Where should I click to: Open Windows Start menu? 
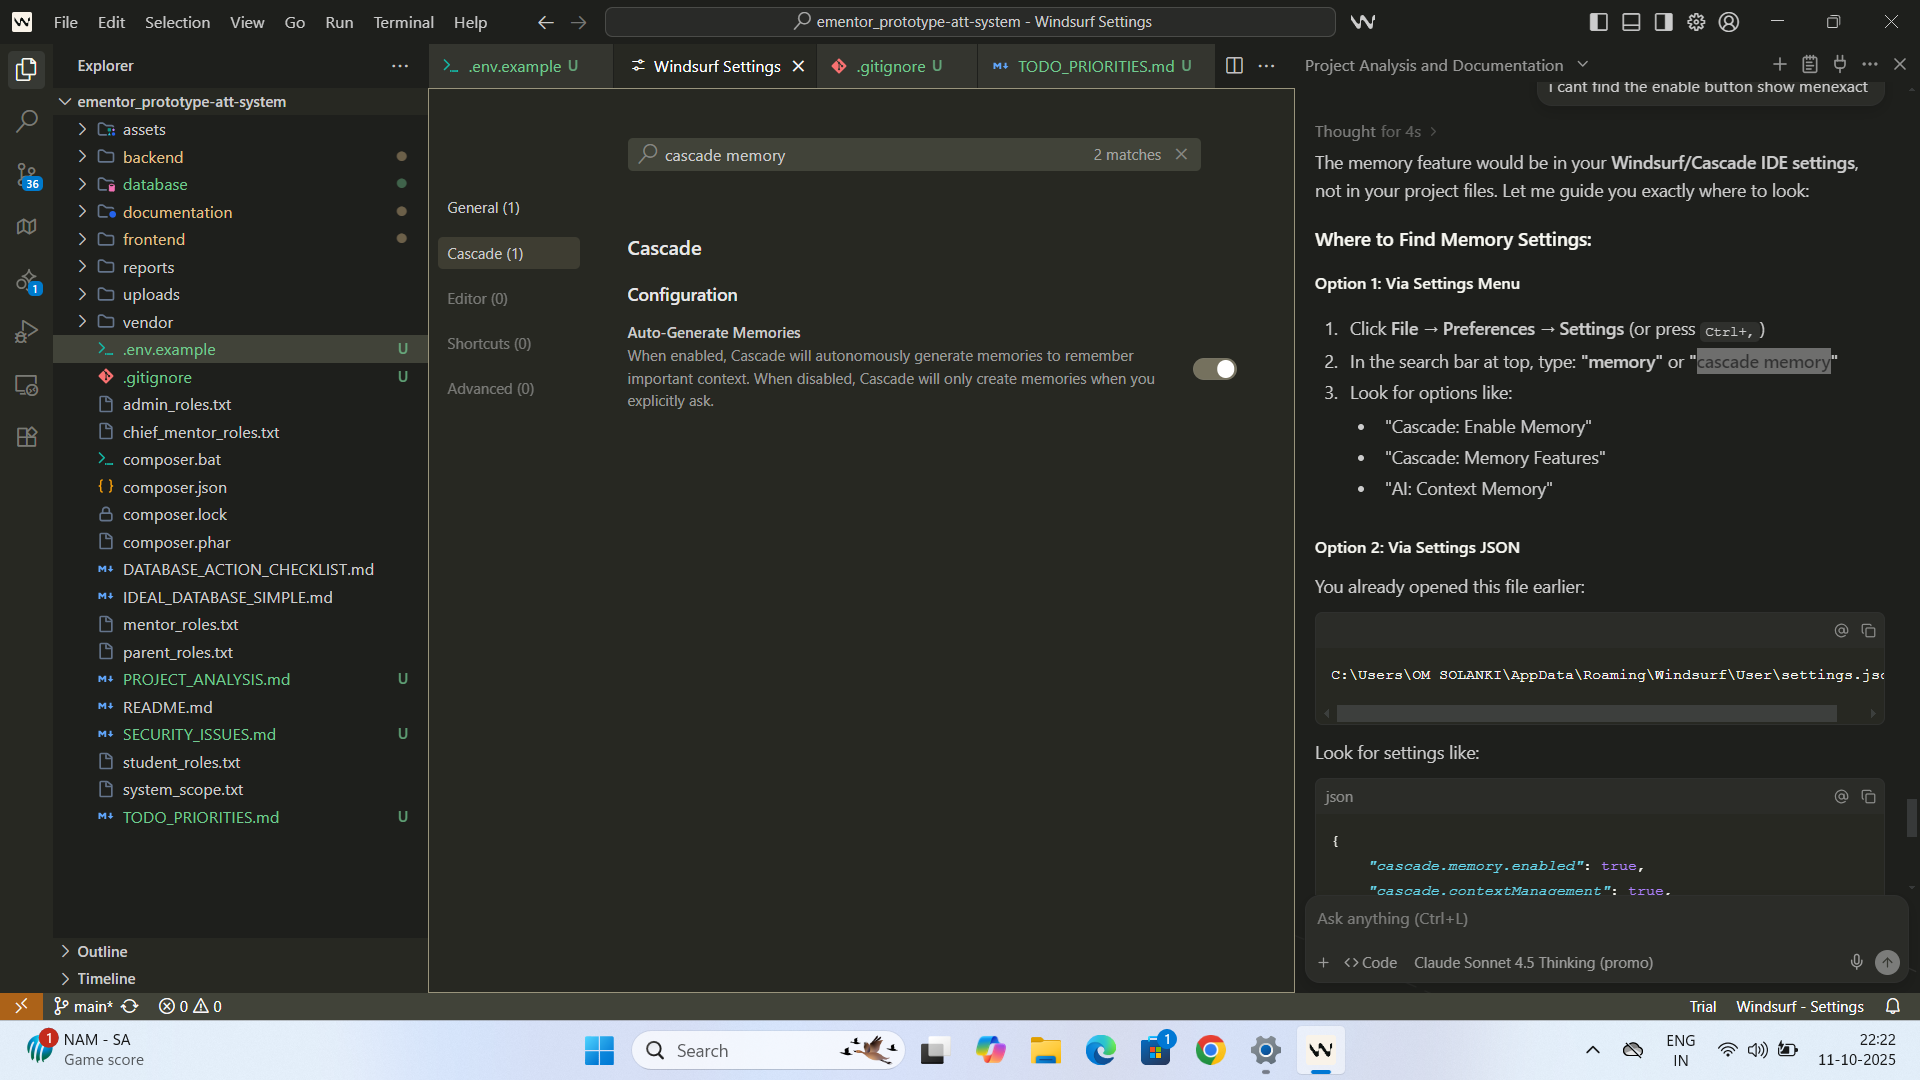[x=599, y=1050]
